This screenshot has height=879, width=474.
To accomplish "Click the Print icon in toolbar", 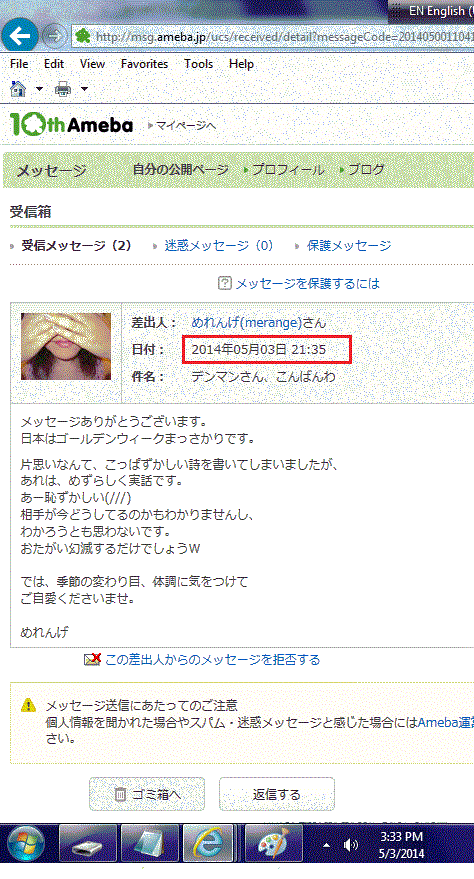I will (63, 89).
